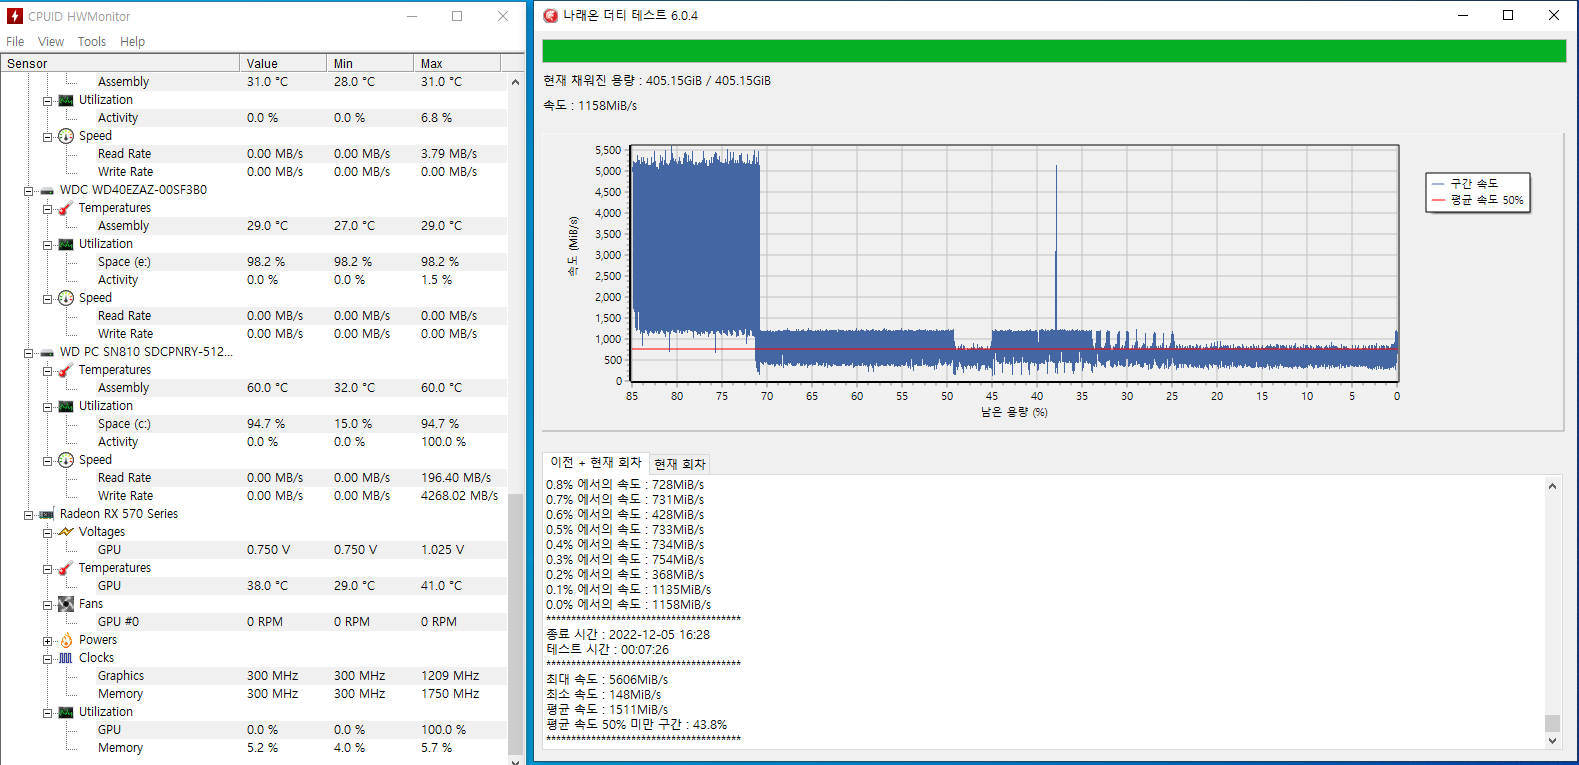This screenshot has width=1579, height=765.
Task: Click the WDC WD40EZAZ-00SF3B0 drive icon
Action: pyautogui.click(x=47, y=190)
